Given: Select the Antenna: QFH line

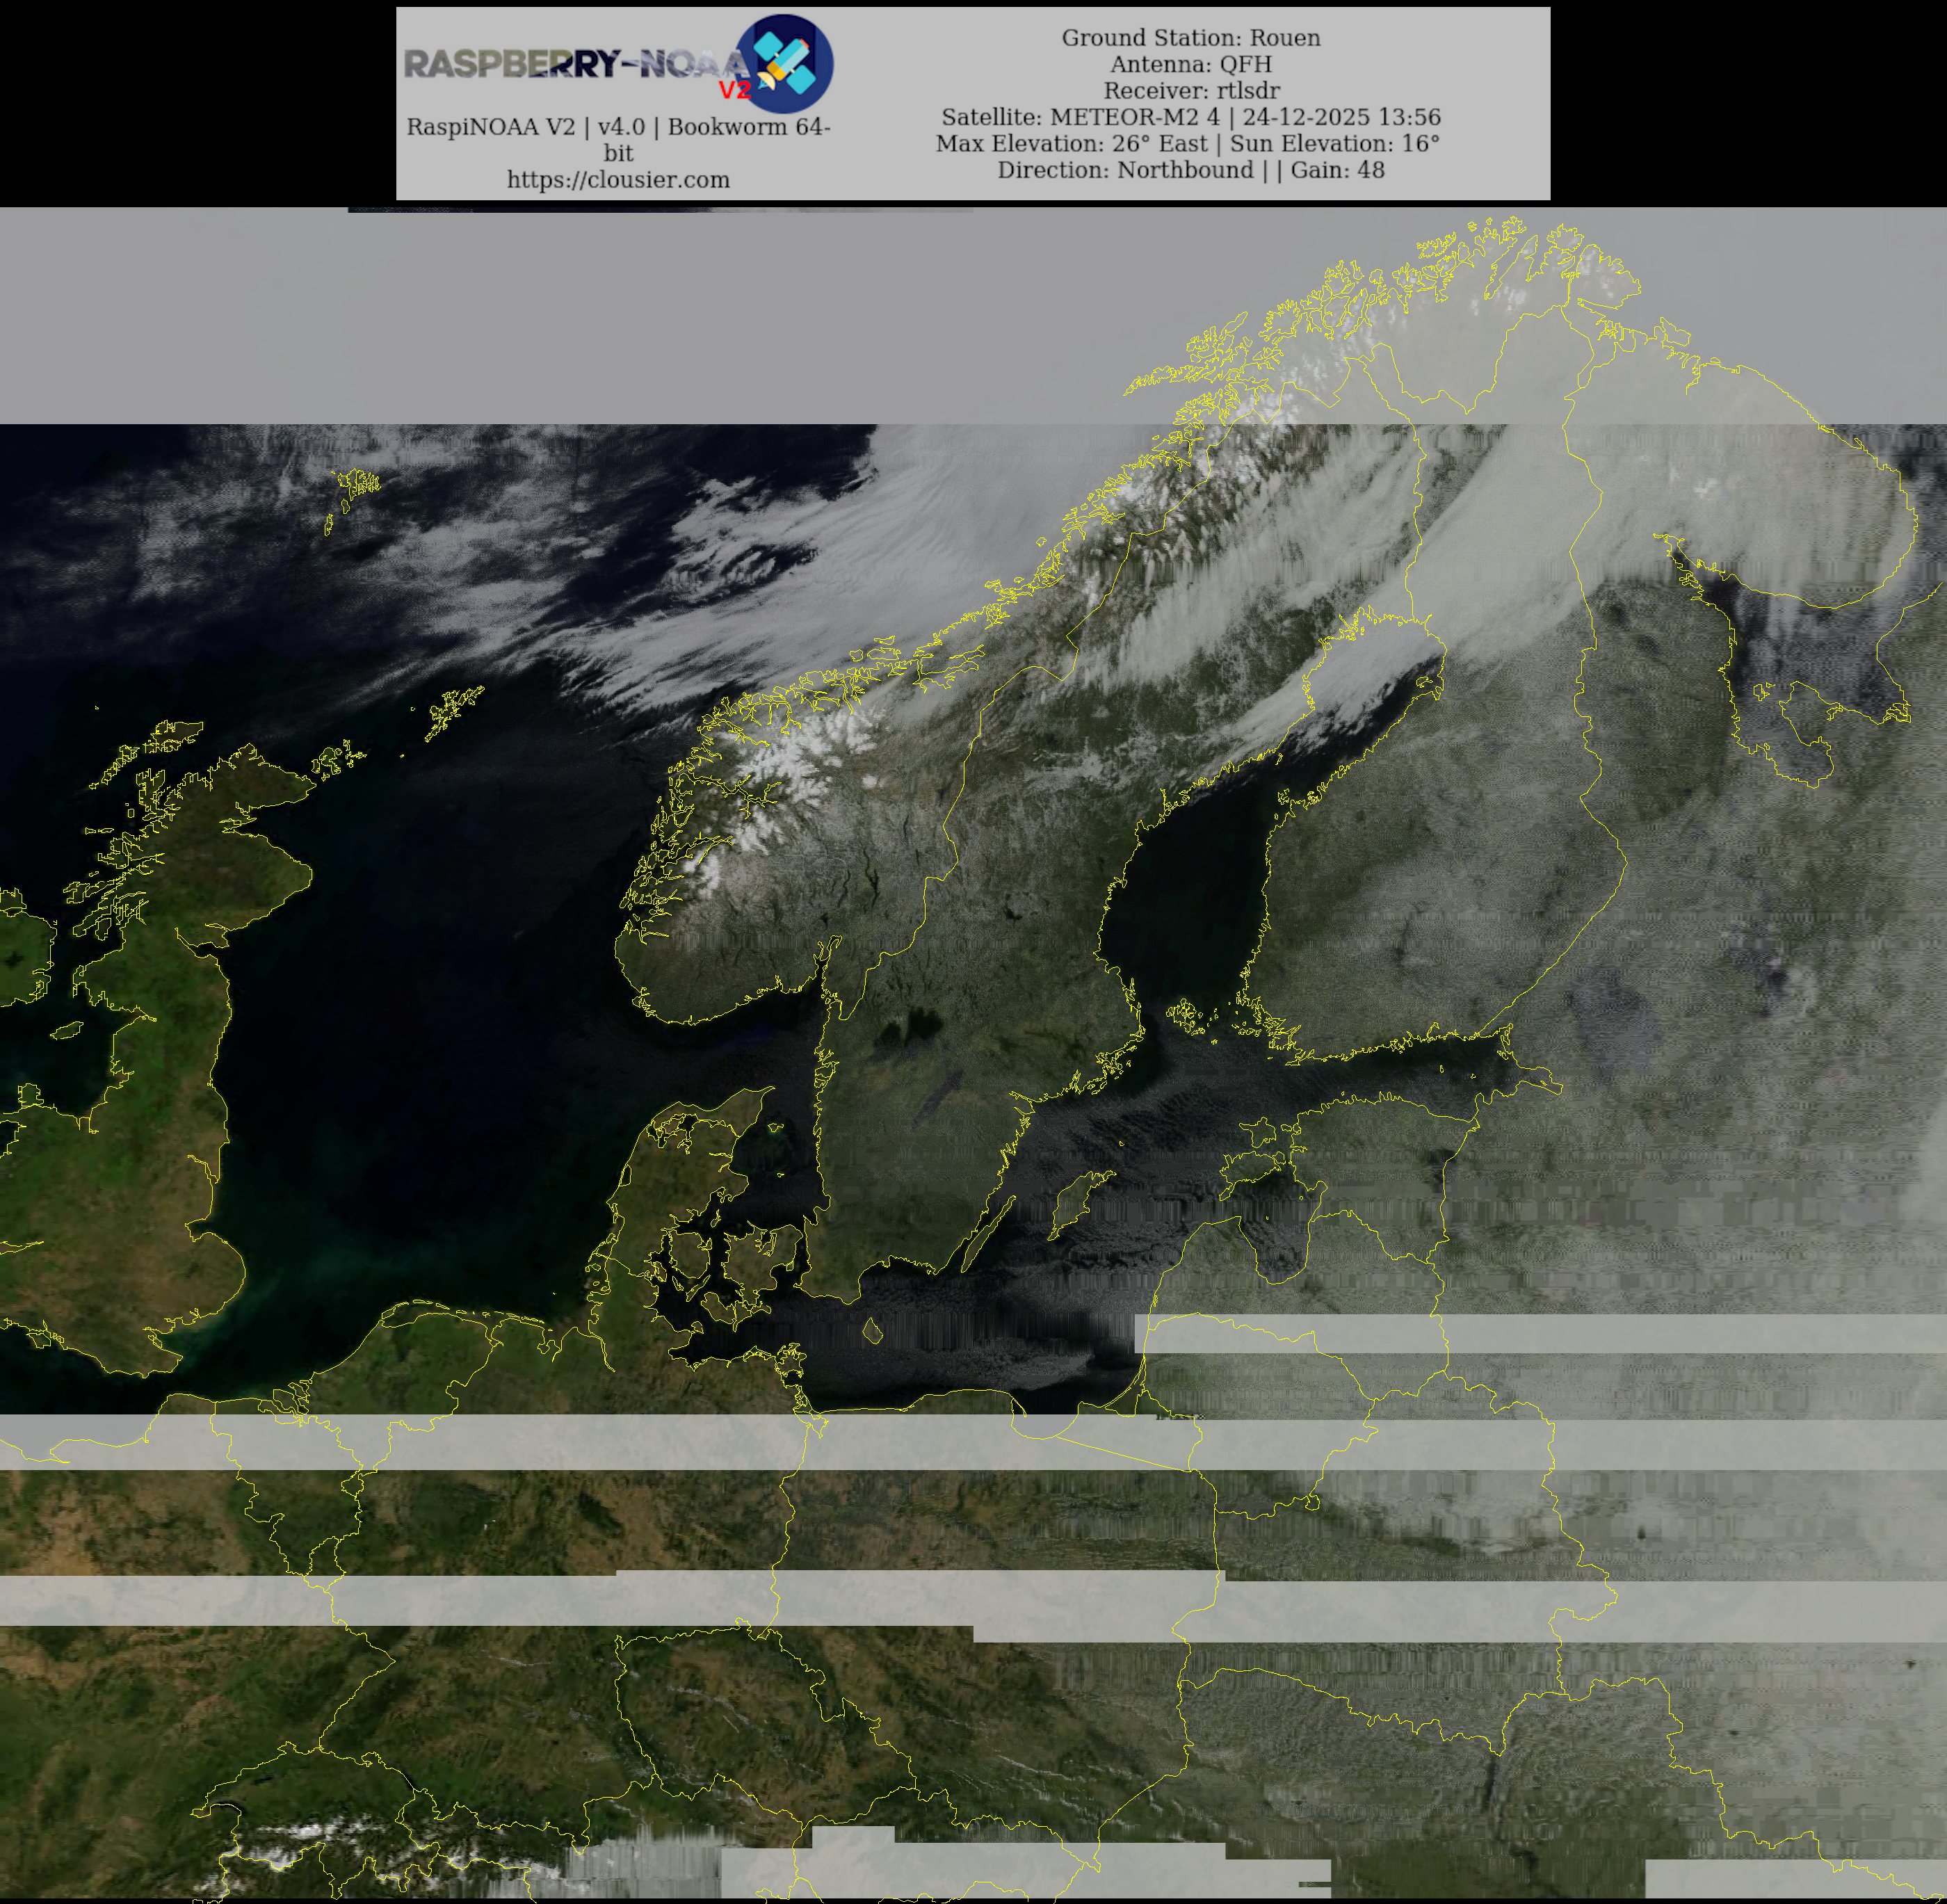Looking at the screenshot, I should coord(1190,64).
